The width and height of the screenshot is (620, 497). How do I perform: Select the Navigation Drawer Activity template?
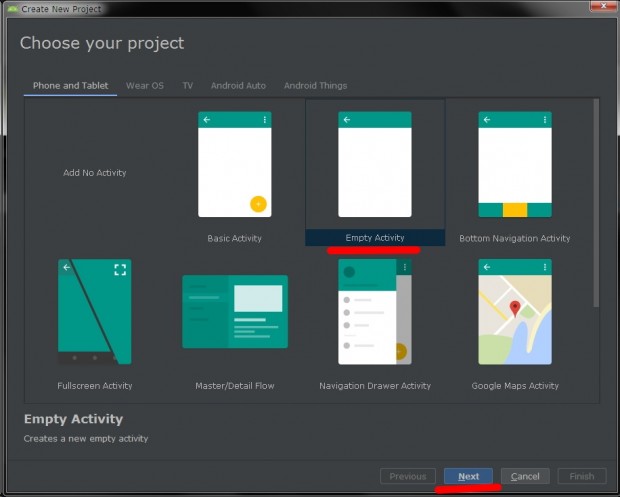point(374,312)
